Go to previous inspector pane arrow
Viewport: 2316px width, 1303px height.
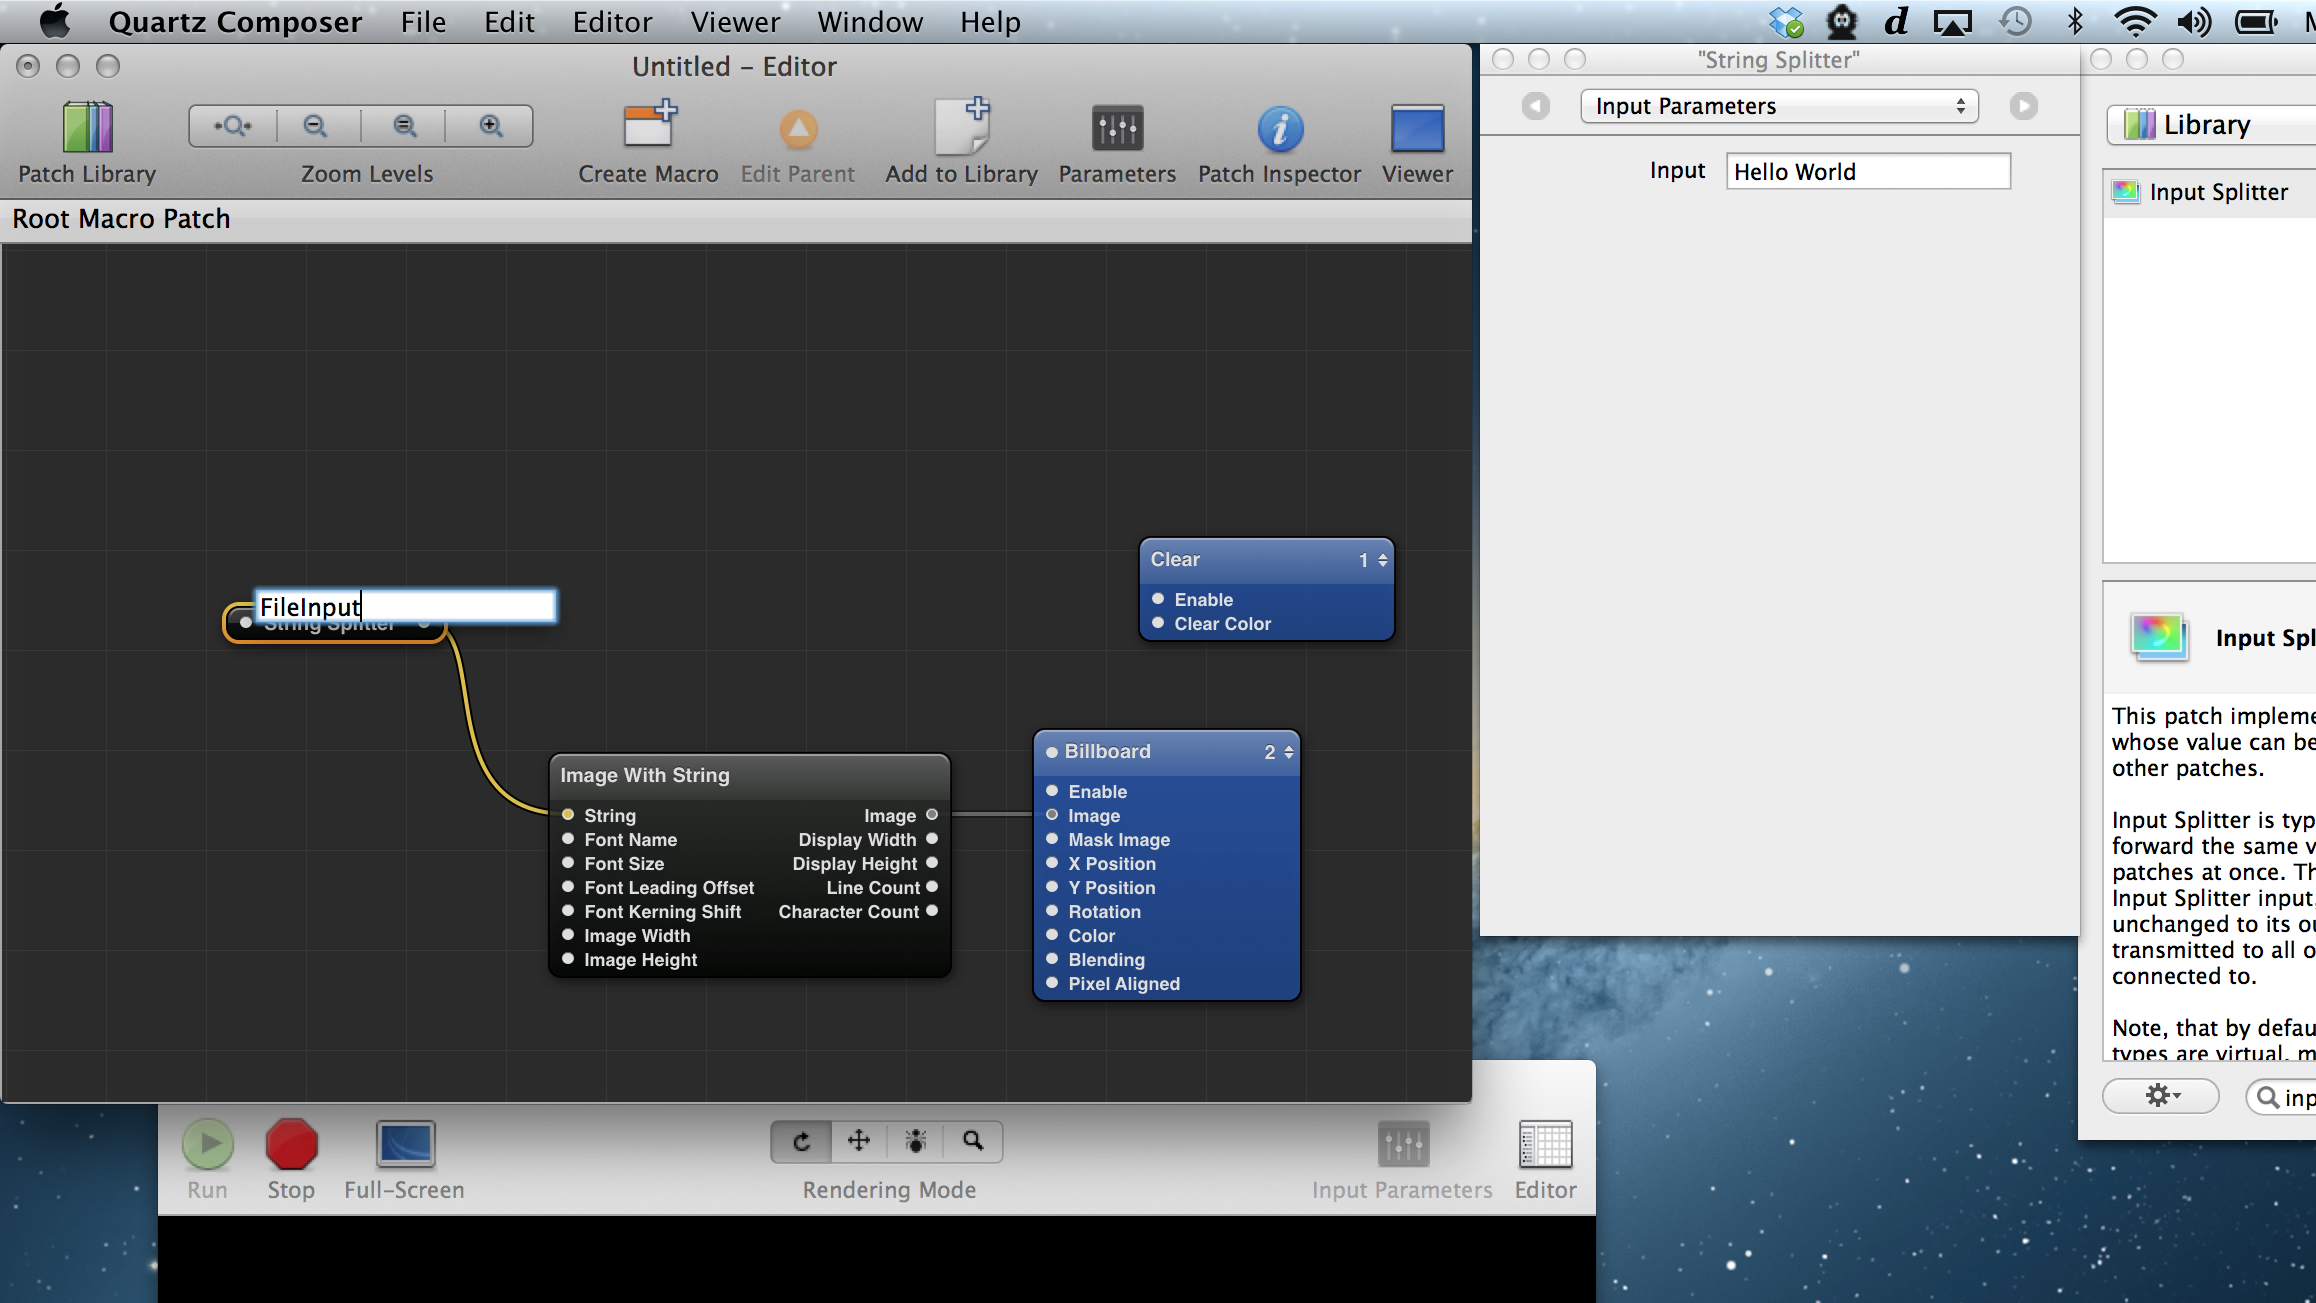tap(1535, 106)
